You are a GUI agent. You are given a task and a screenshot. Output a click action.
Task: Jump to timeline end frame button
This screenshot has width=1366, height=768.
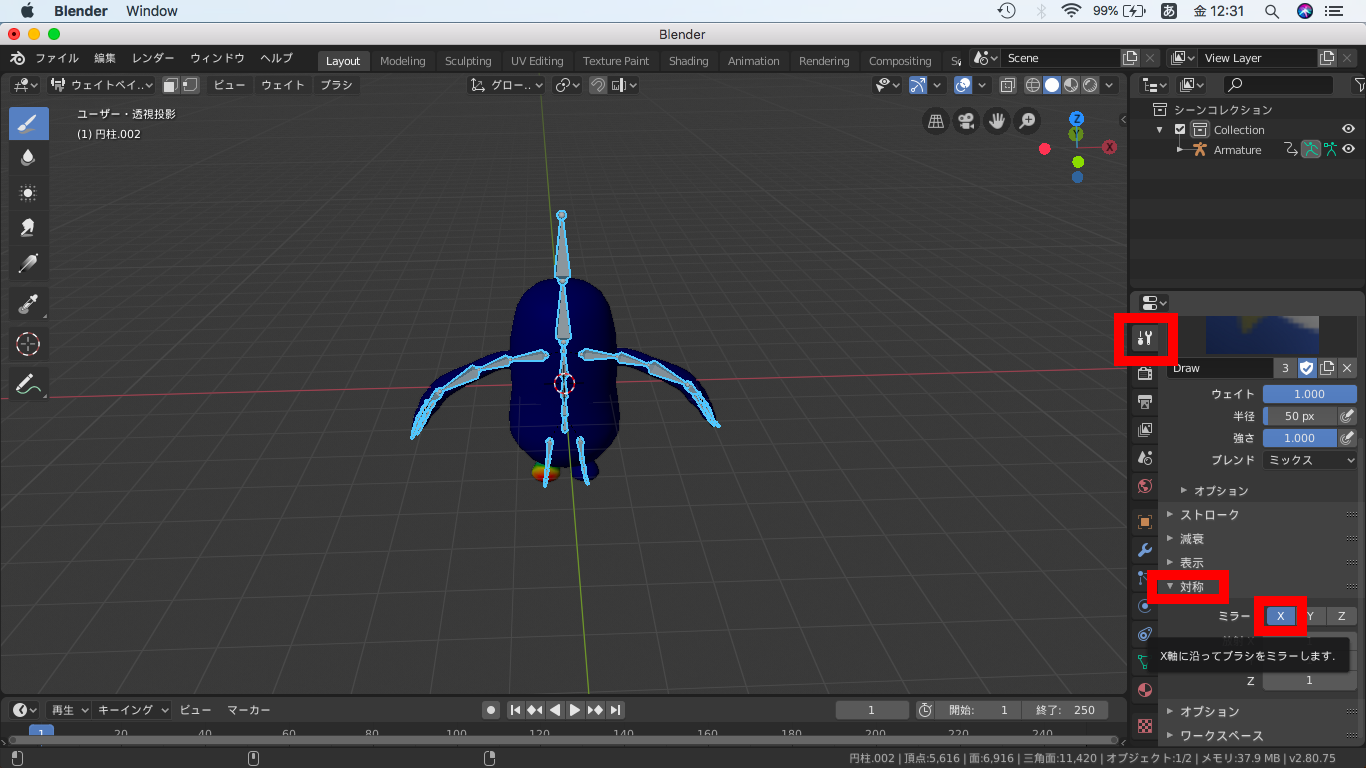coord(616,710)
